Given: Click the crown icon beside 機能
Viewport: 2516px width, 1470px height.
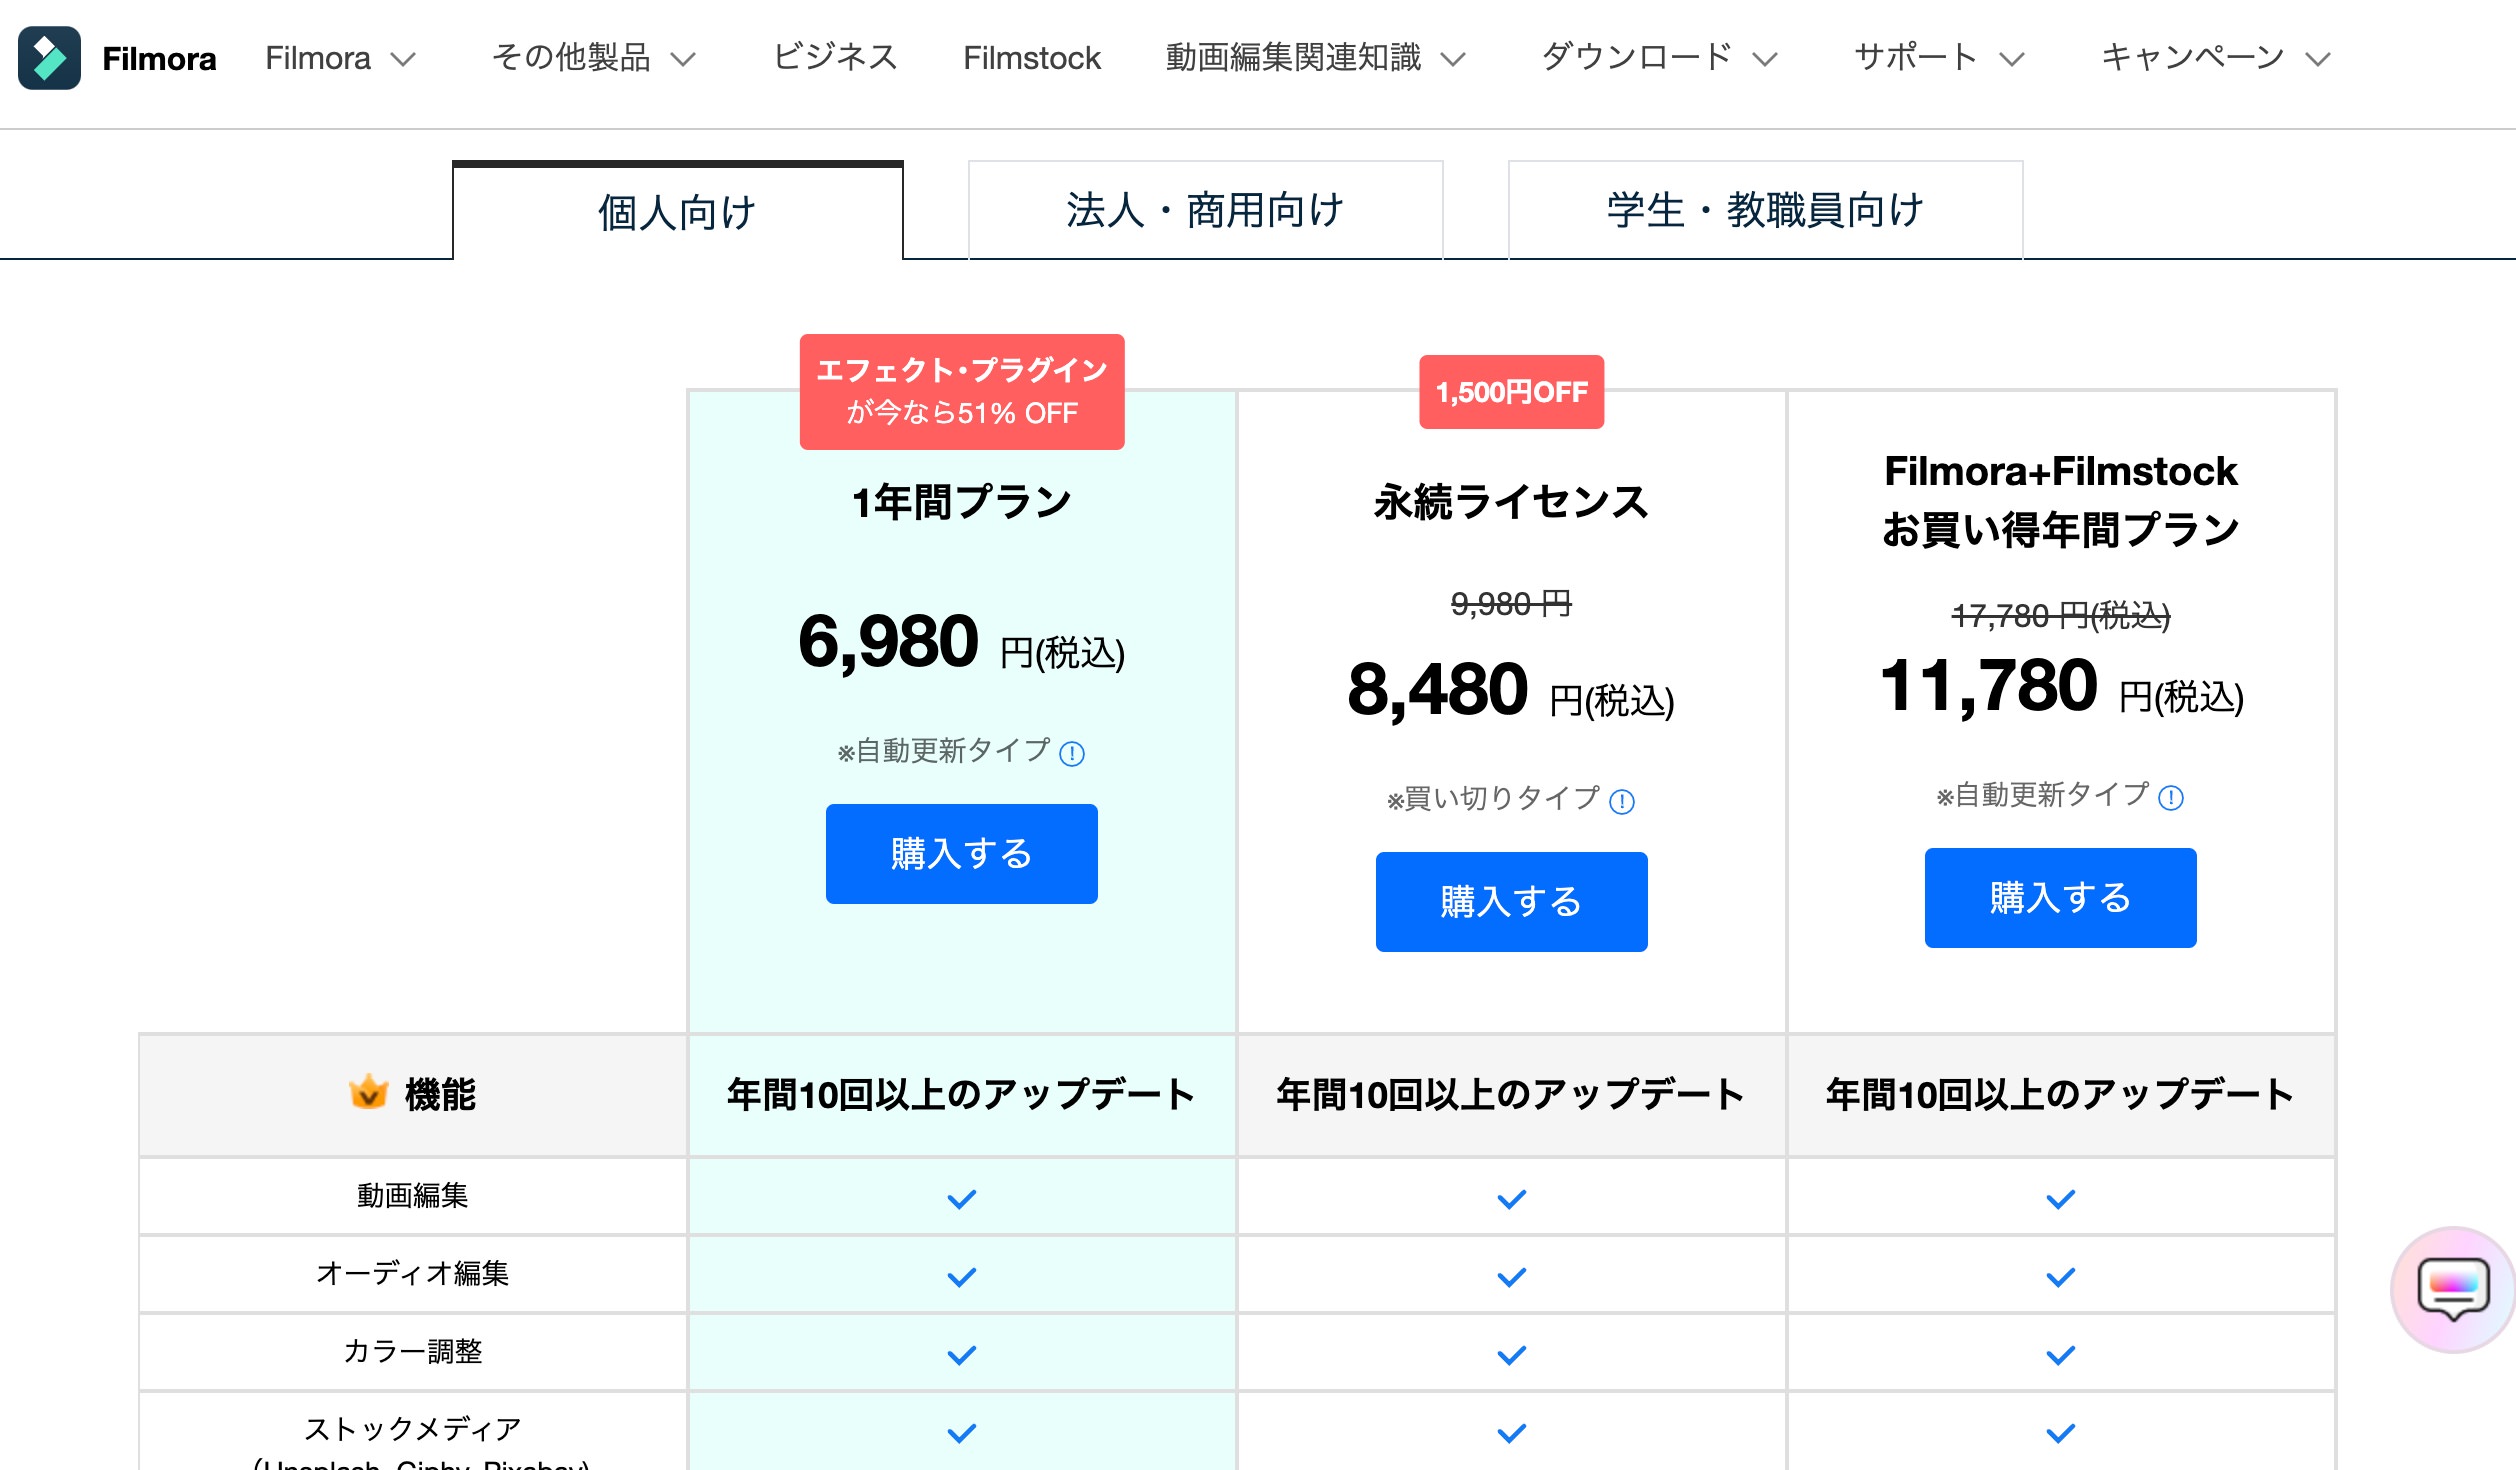Looking at the screenshot, I should [x=368, y=1092].
